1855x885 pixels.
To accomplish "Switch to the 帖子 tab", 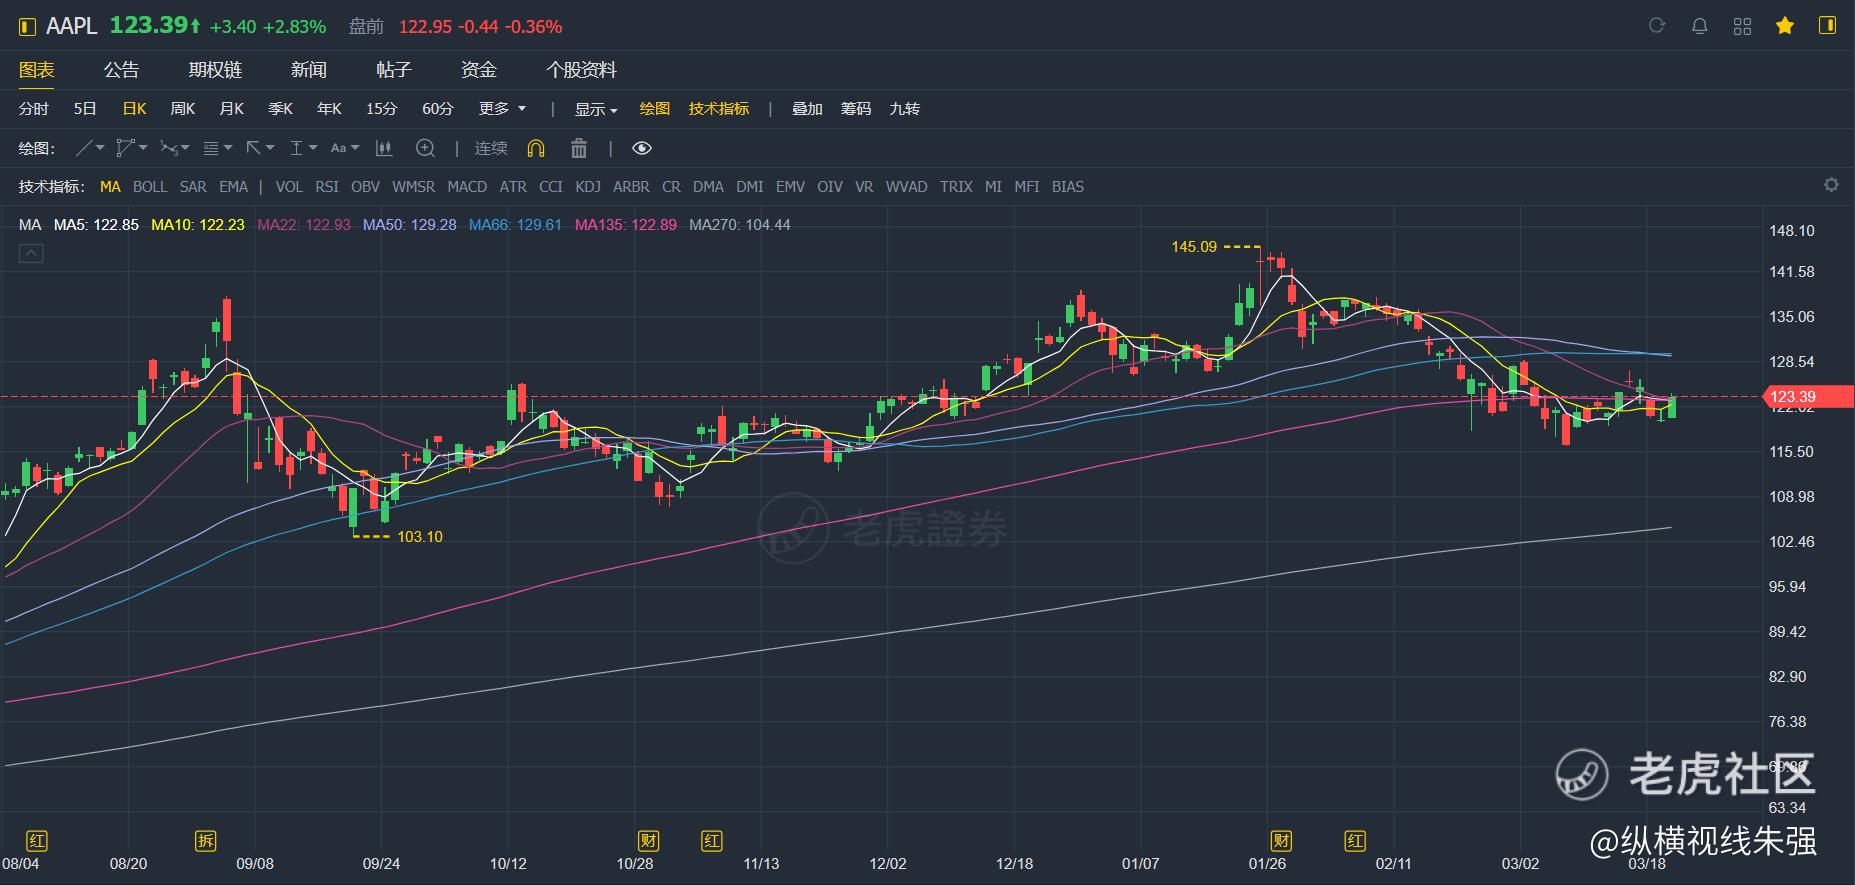I will click(x=394, y=70).
